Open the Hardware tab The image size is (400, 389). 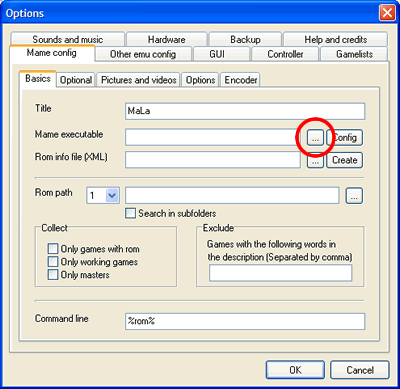point(167,39)
